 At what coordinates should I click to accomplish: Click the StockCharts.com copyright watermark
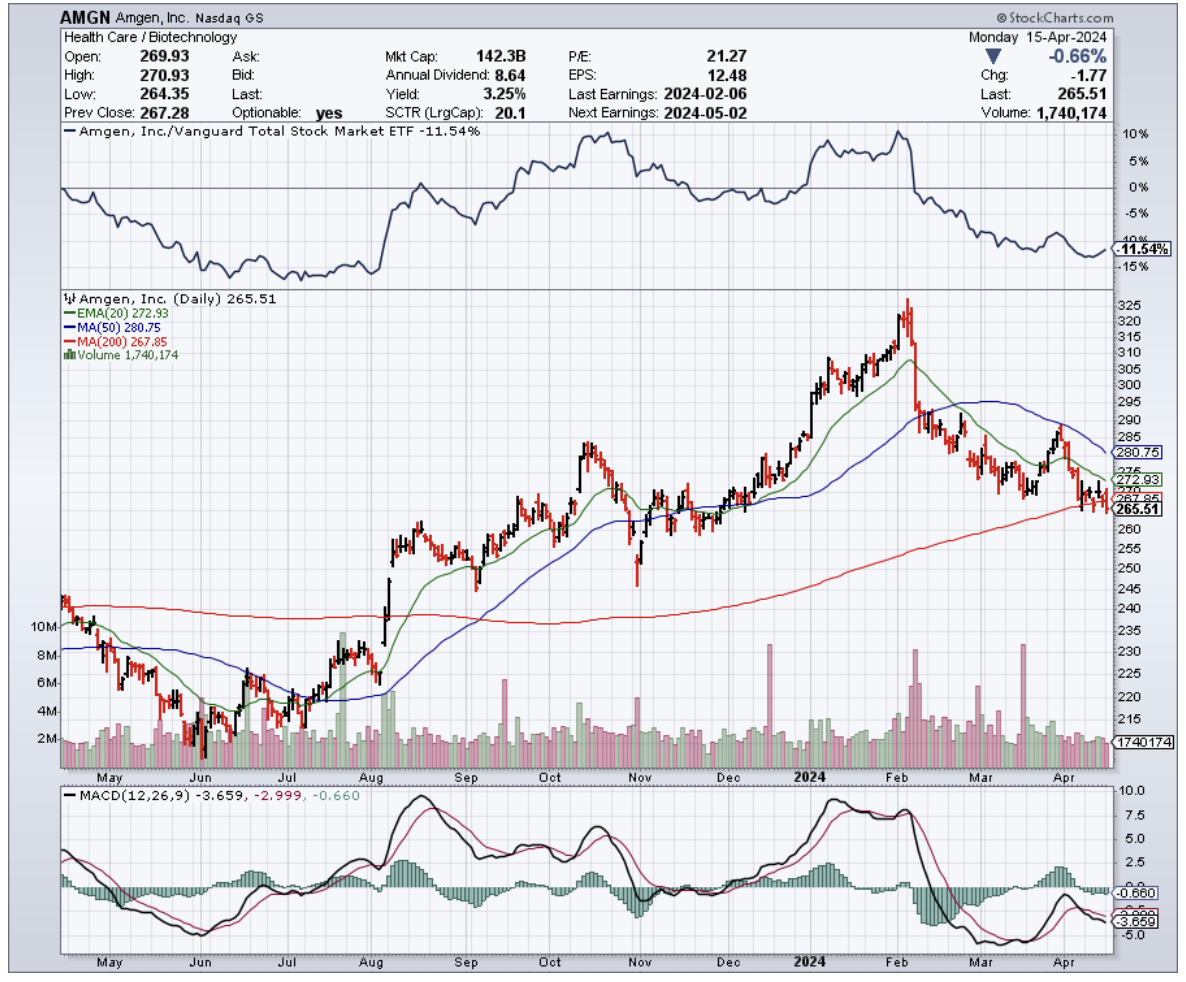[1054, 18]
